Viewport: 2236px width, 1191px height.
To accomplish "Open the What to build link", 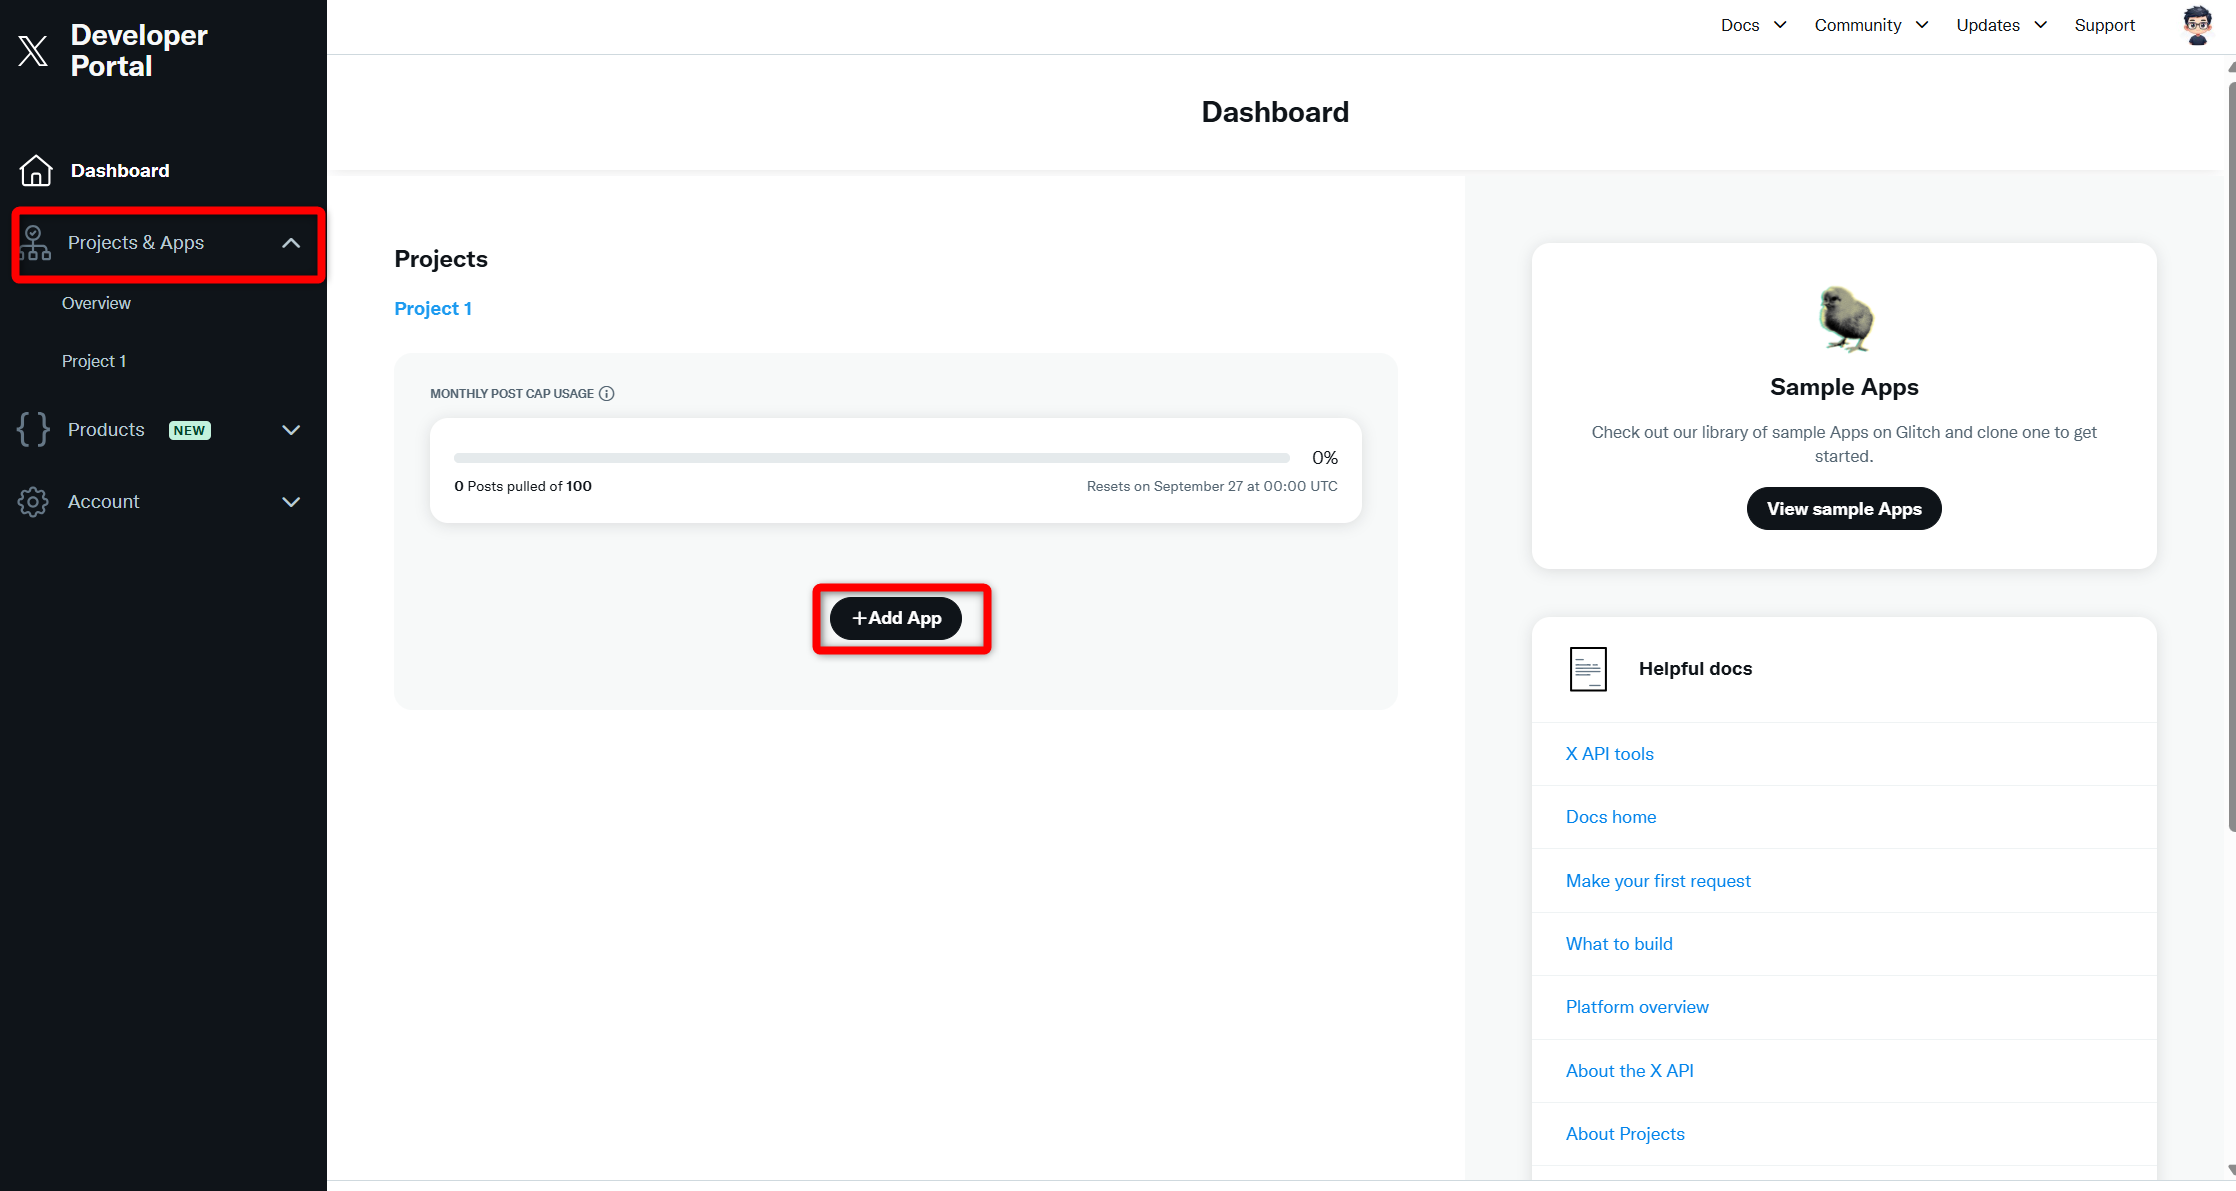I will [1619, 944].
